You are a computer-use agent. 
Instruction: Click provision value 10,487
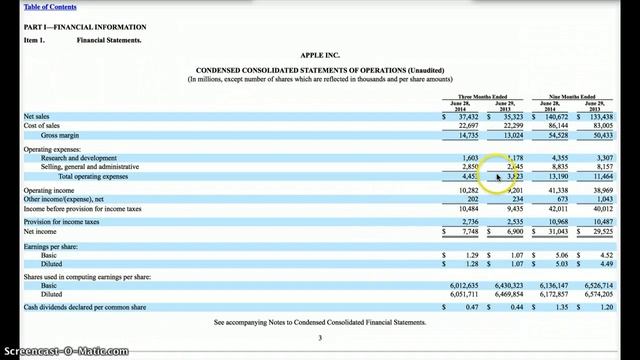603,222
